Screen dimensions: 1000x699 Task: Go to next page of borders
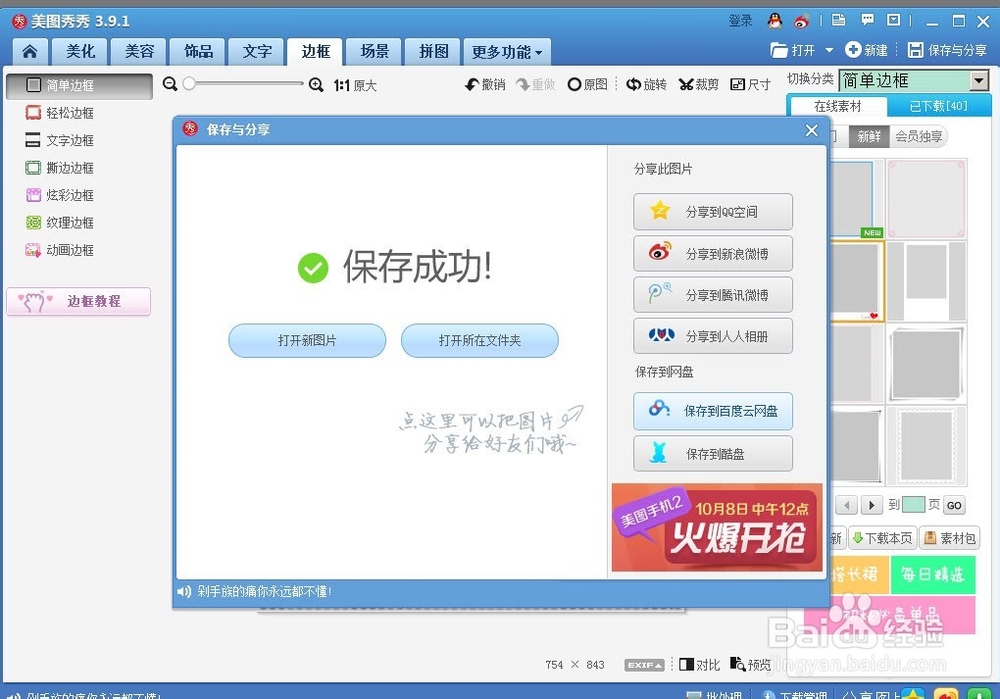click(x=871, y=505)
